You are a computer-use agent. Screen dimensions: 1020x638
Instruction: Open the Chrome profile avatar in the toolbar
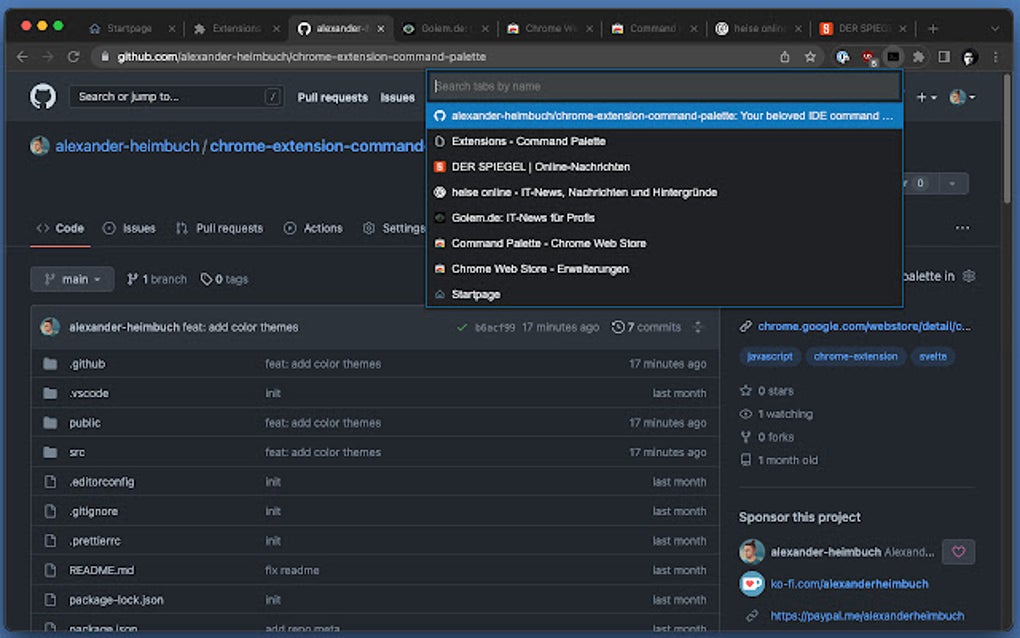pyautogui.click(x=970, y=58)
